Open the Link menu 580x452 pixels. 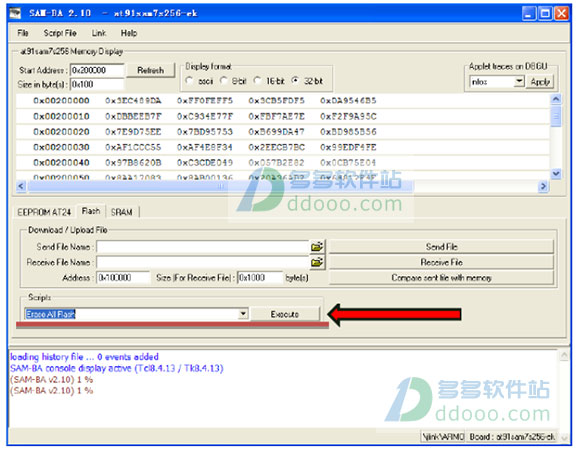[99, 33]
